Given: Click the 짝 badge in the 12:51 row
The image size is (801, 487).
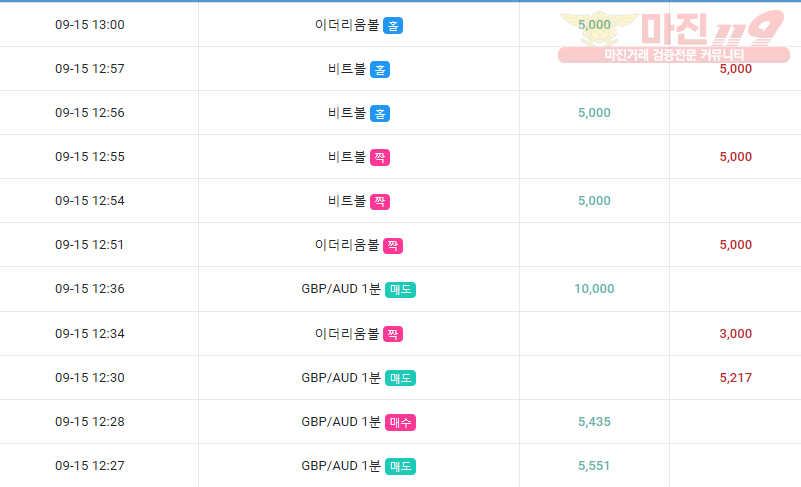Looking at the screenshot, I should point(393,245).
